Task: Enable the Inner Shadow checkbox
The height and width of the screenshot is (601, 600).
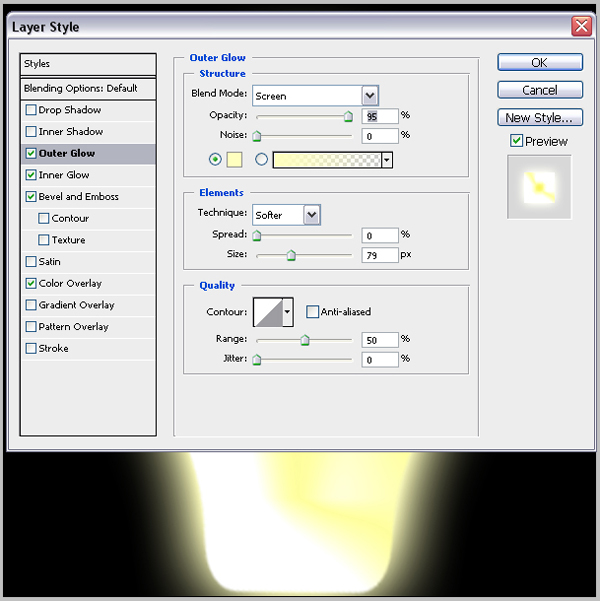Action: pyautogui.click(x=31, y=132)
